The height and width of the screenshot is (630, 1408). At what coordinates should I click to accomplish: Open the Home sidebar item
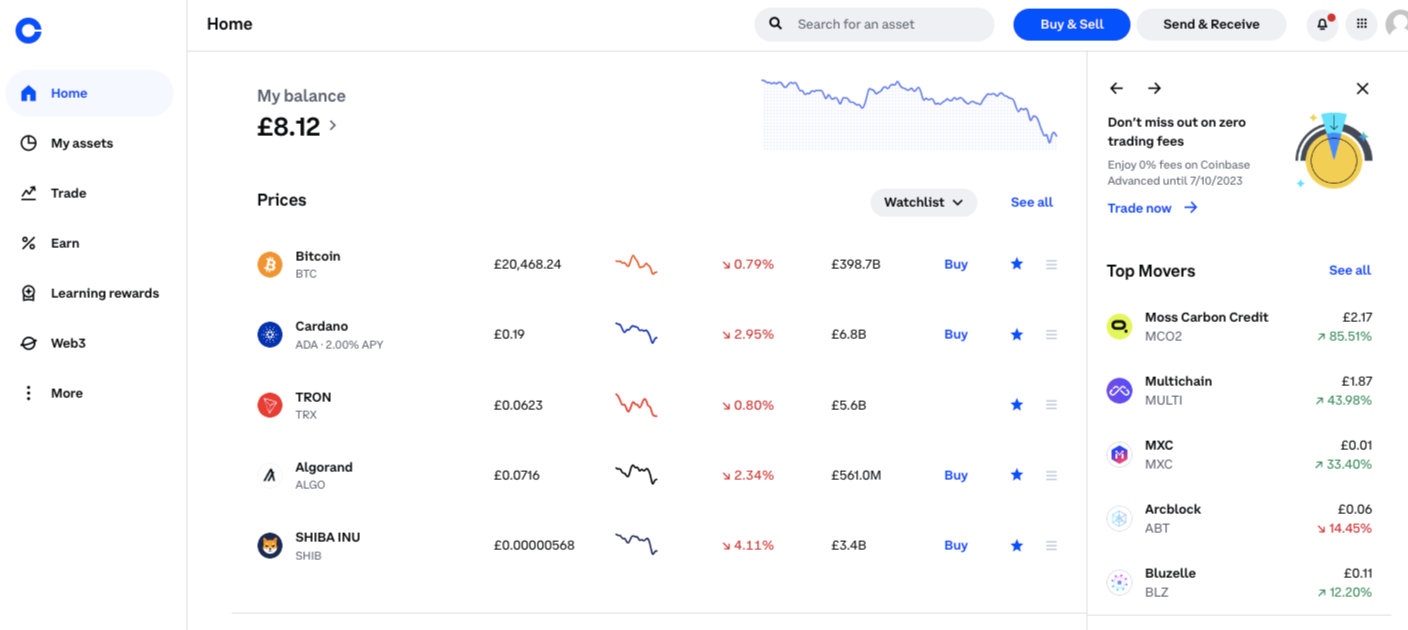90,93
